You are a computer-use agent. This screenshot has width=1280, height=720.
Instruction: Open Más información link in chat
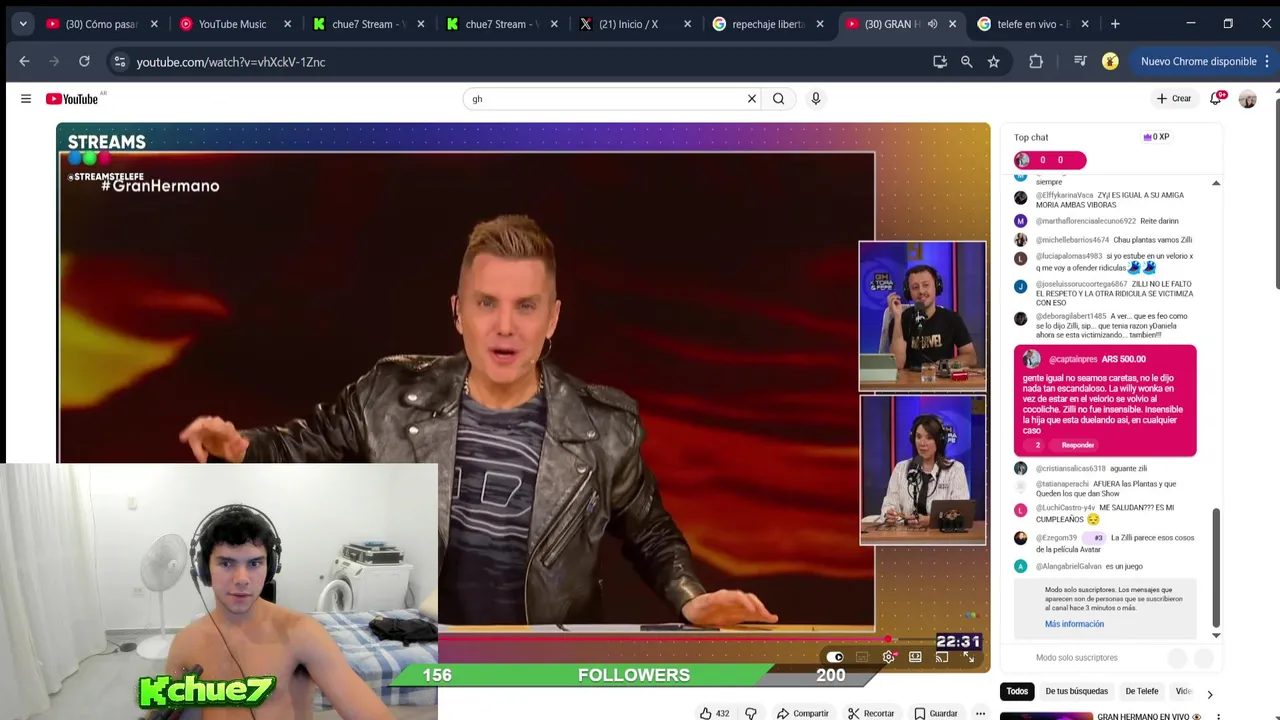[x=1074, y=624]
